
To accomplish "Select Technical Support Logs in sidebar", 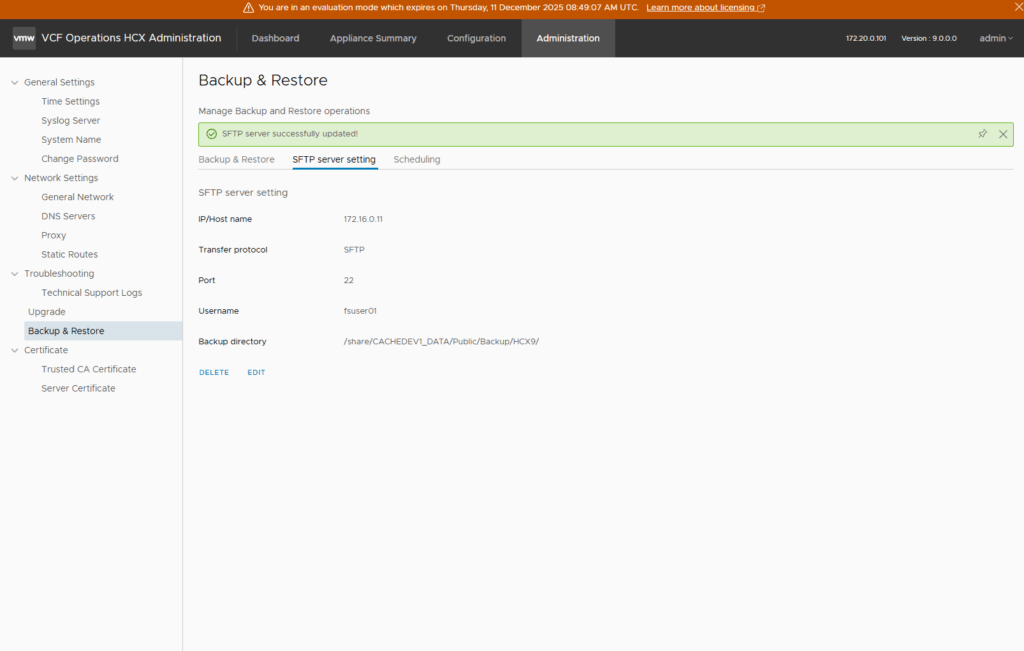I will coord(91,292).
